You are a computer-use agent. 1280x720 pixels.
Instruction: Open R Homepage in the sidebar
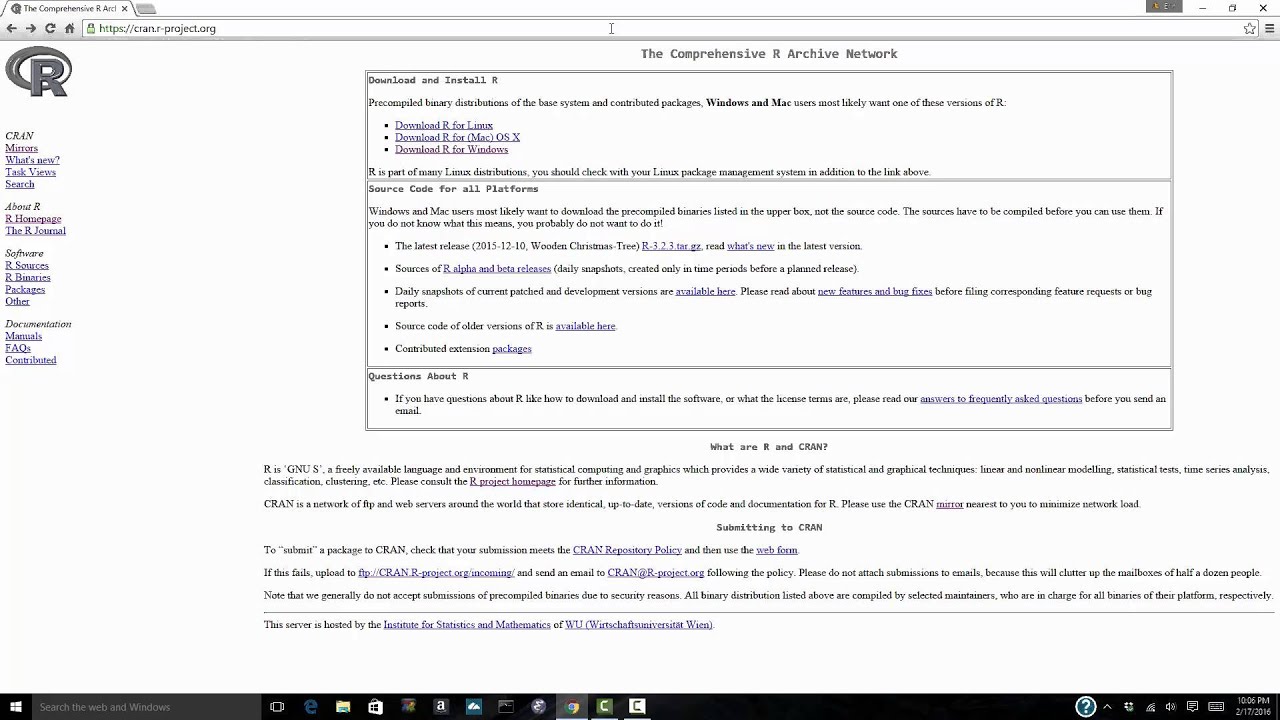[x=33, y=219]
